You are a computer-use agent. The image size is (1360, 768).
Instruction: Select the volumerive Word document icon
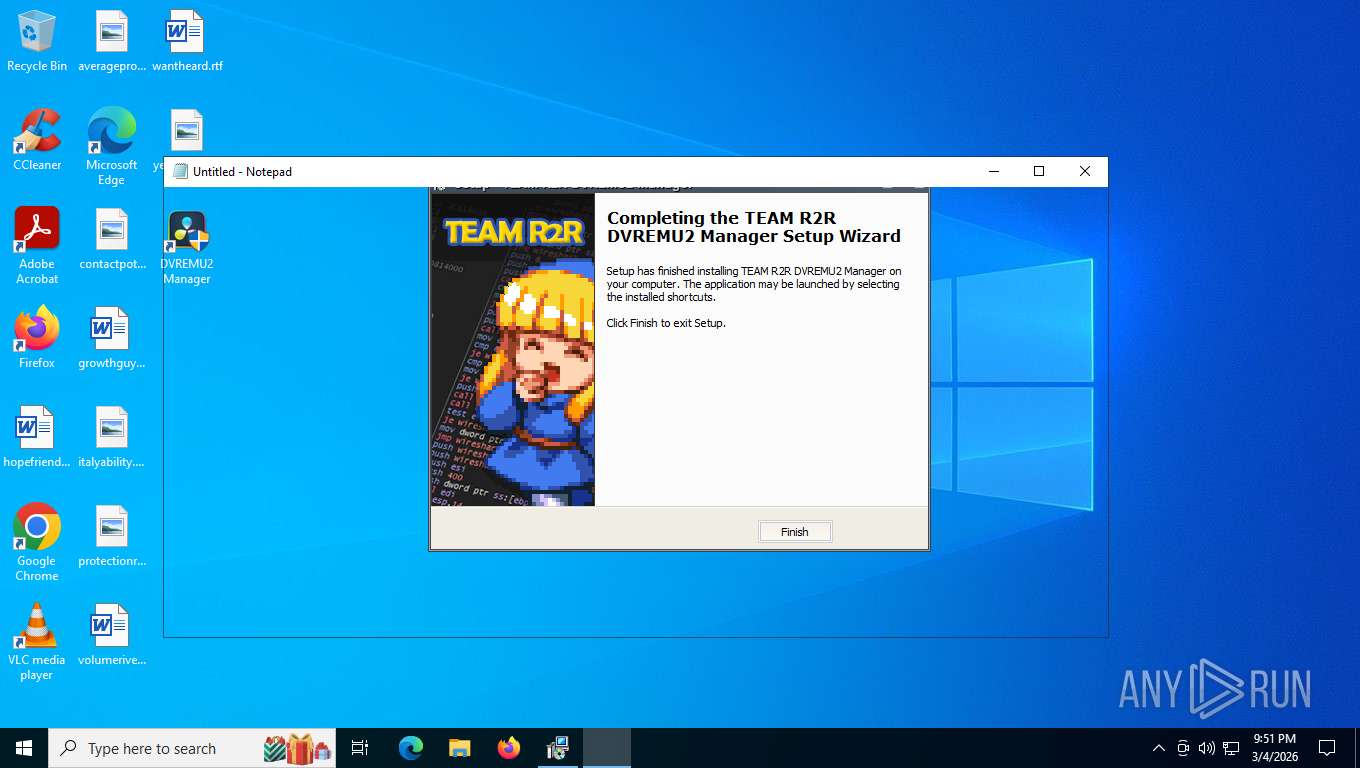coord(112,635)
